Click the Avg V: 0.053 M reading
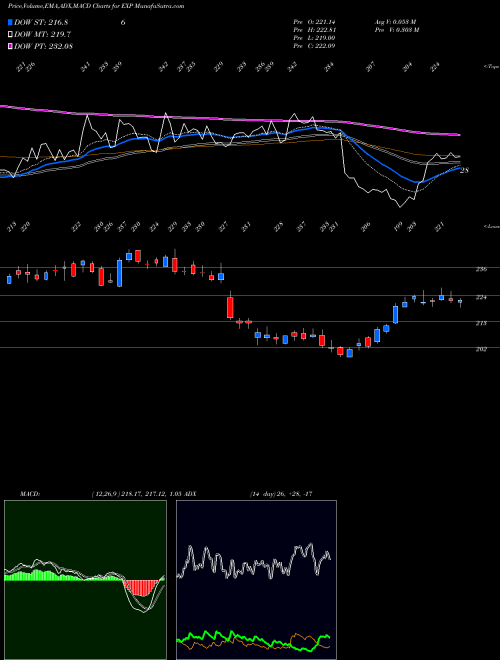The height and width of the screenshot is (660, 500). click(396, 22)
